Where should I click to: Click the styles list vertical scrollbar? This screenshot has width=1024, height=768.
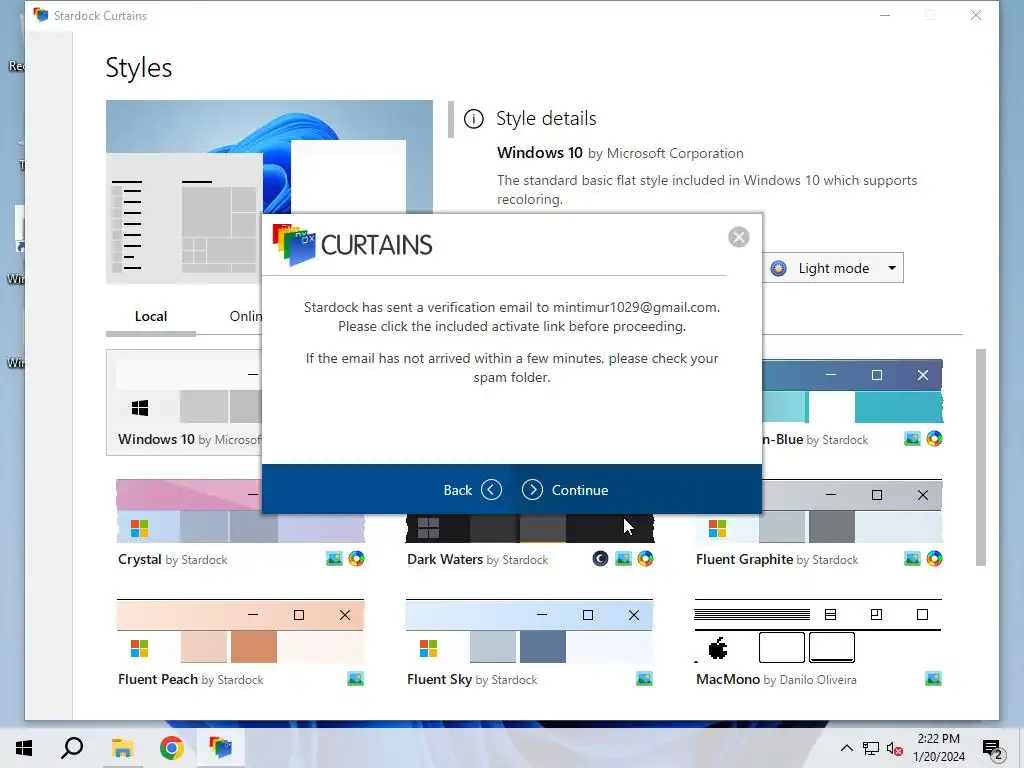point(980,457)
